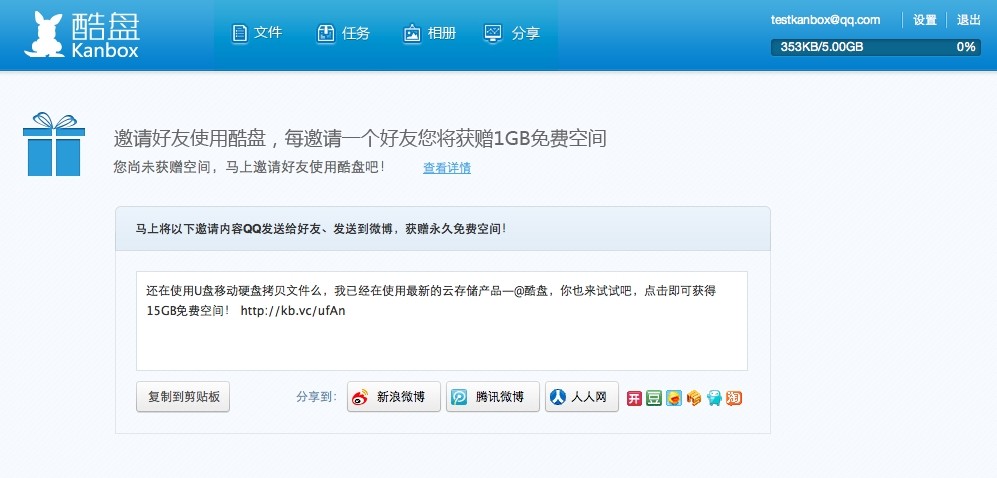Viewport: 997px width, 478px height.
Task: Share to Taobao via orange 淘 icon
Action: coord(734,399)
